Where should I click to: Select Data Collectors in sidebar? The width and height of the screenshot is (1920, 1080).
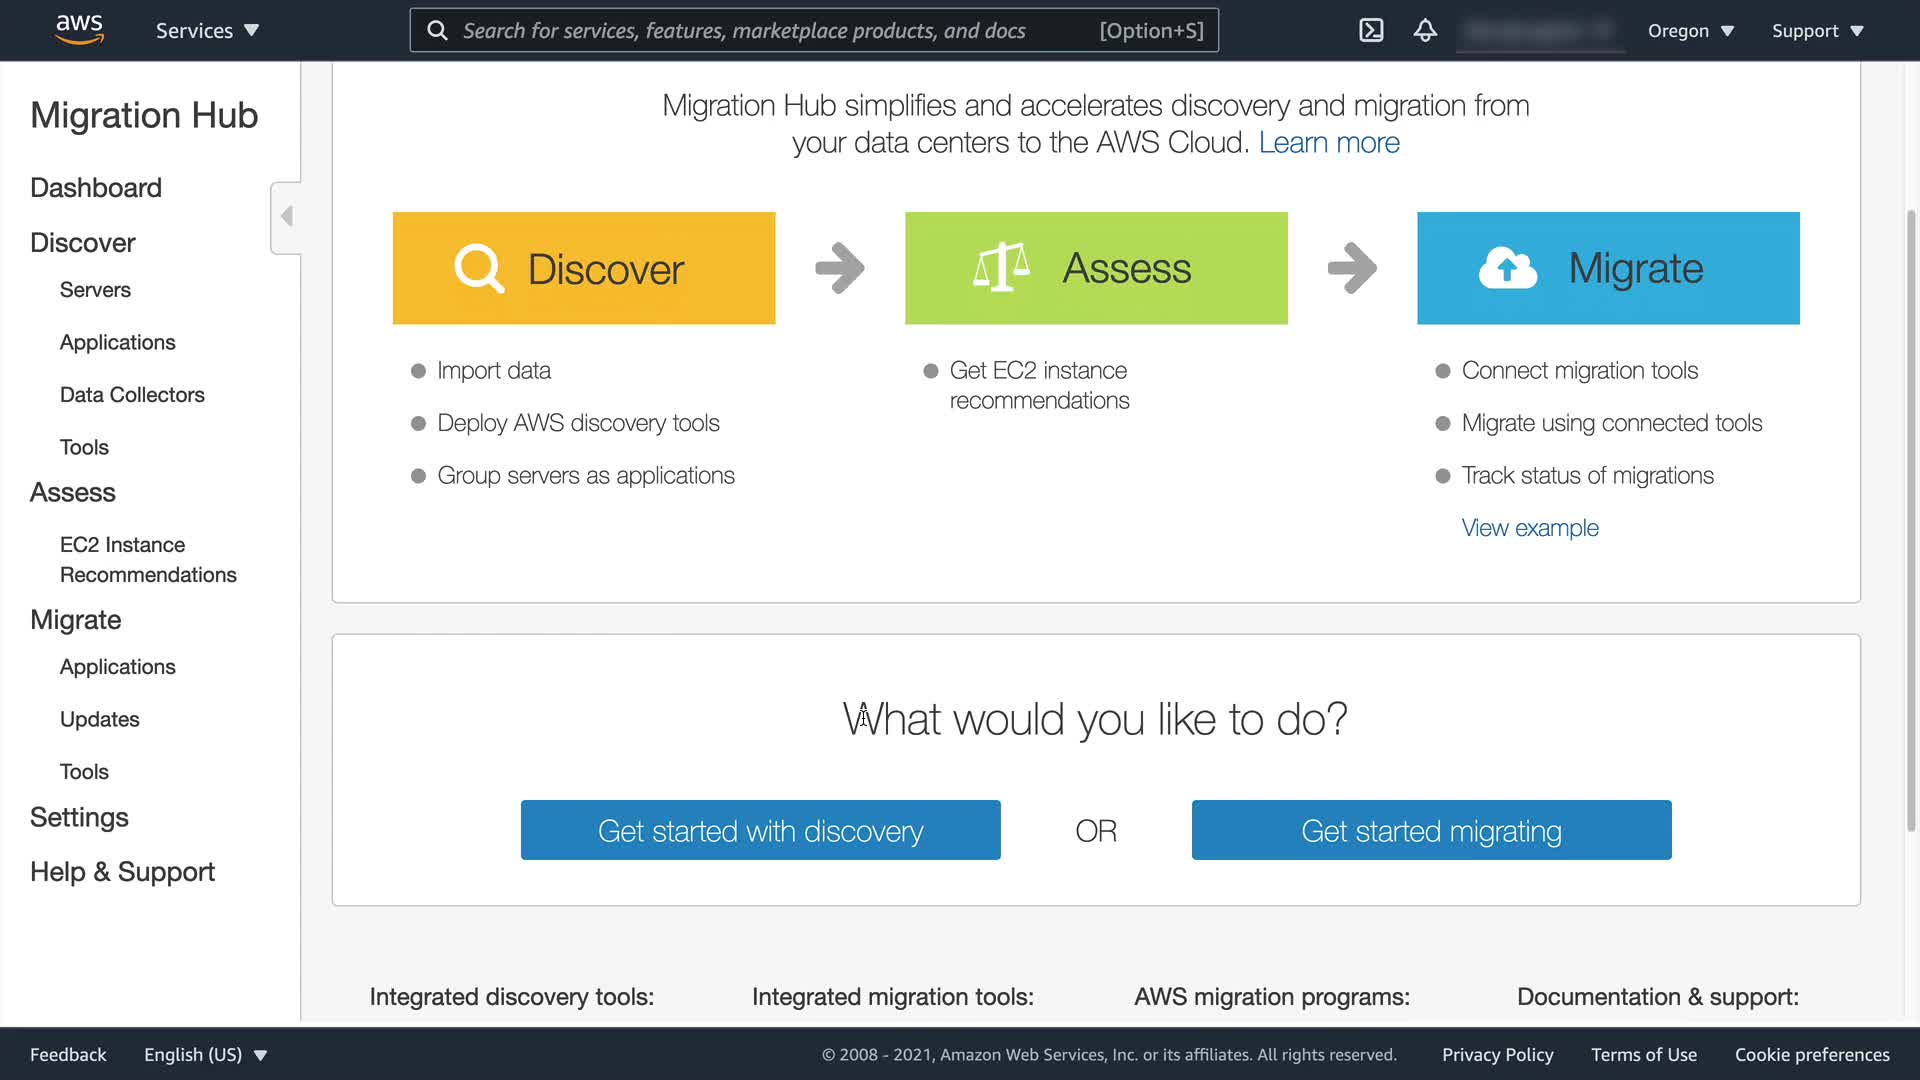[x=132, y=395]
